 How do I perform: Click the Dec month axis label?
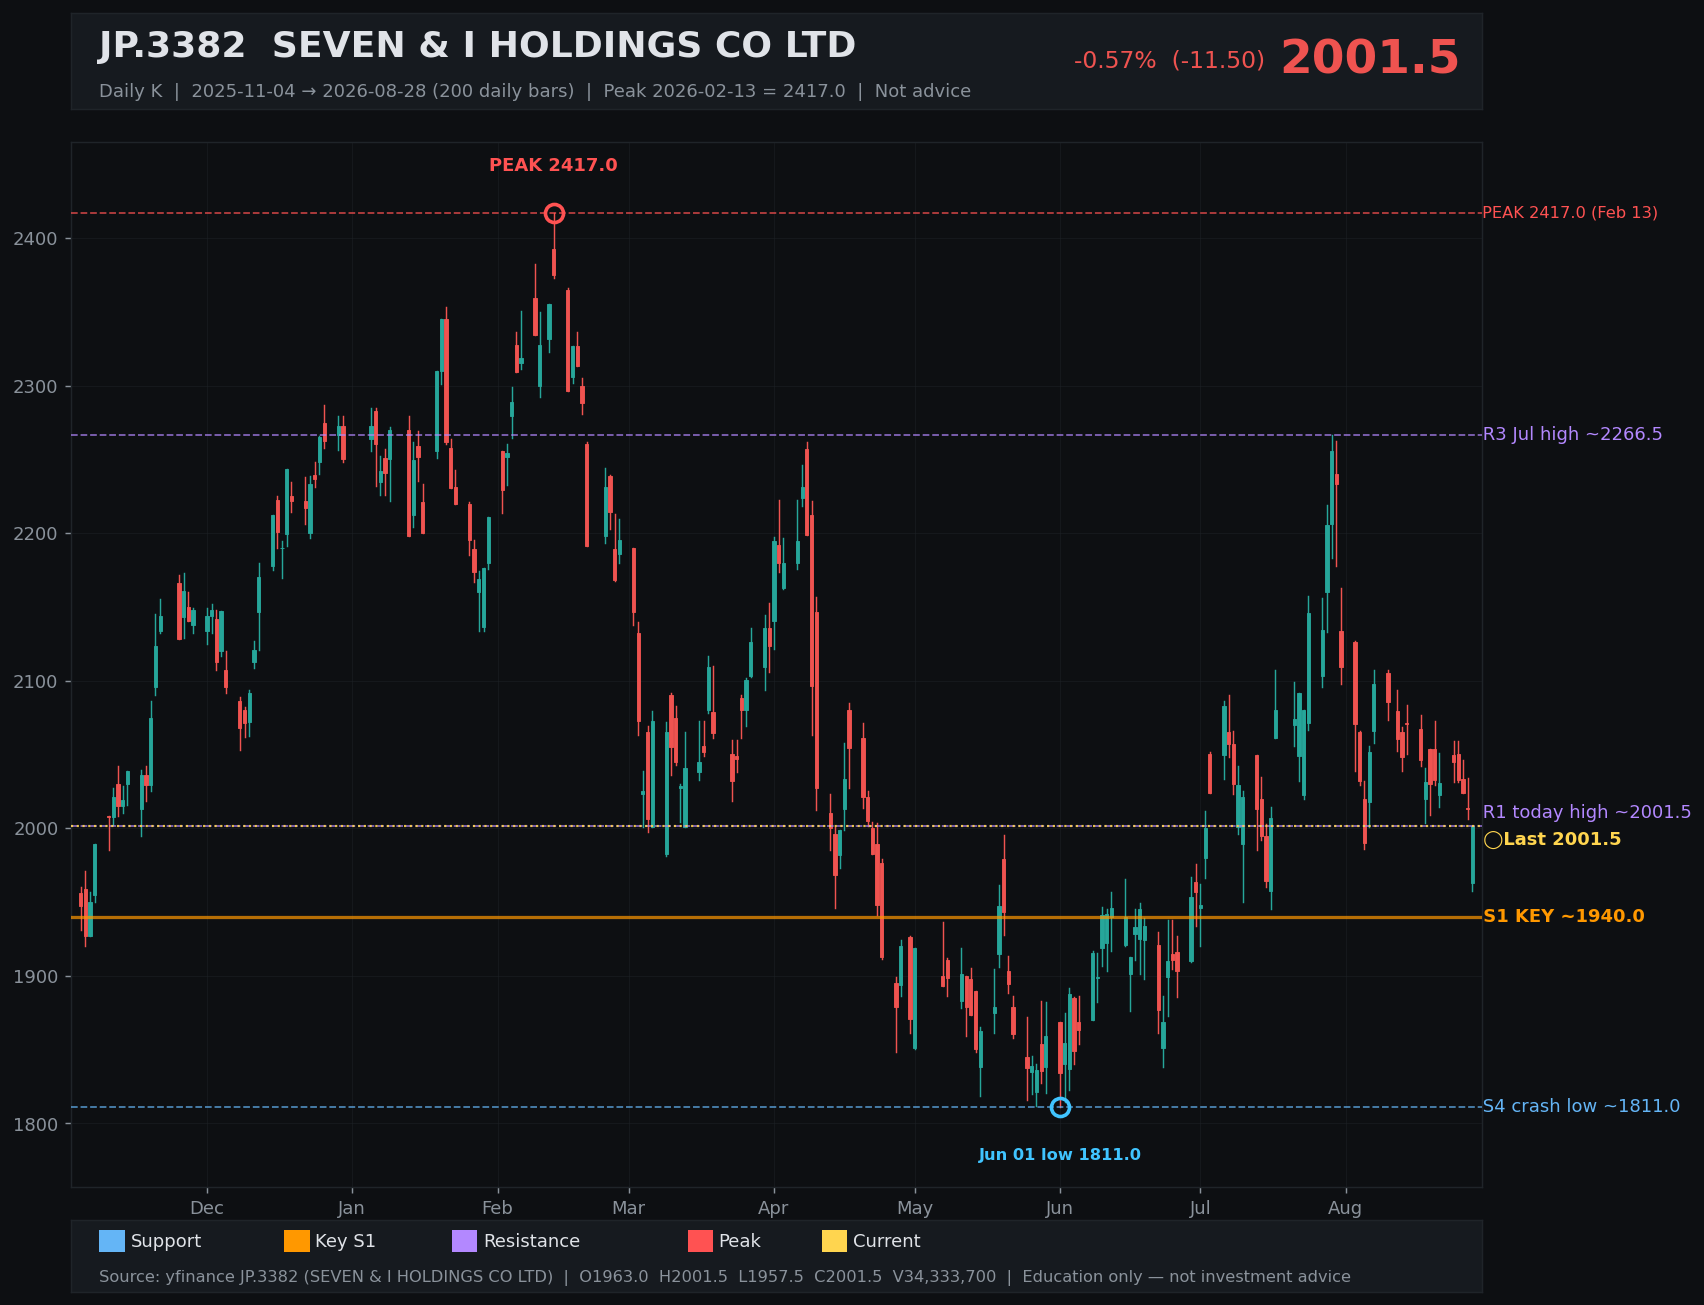(x=207, y=1208)
